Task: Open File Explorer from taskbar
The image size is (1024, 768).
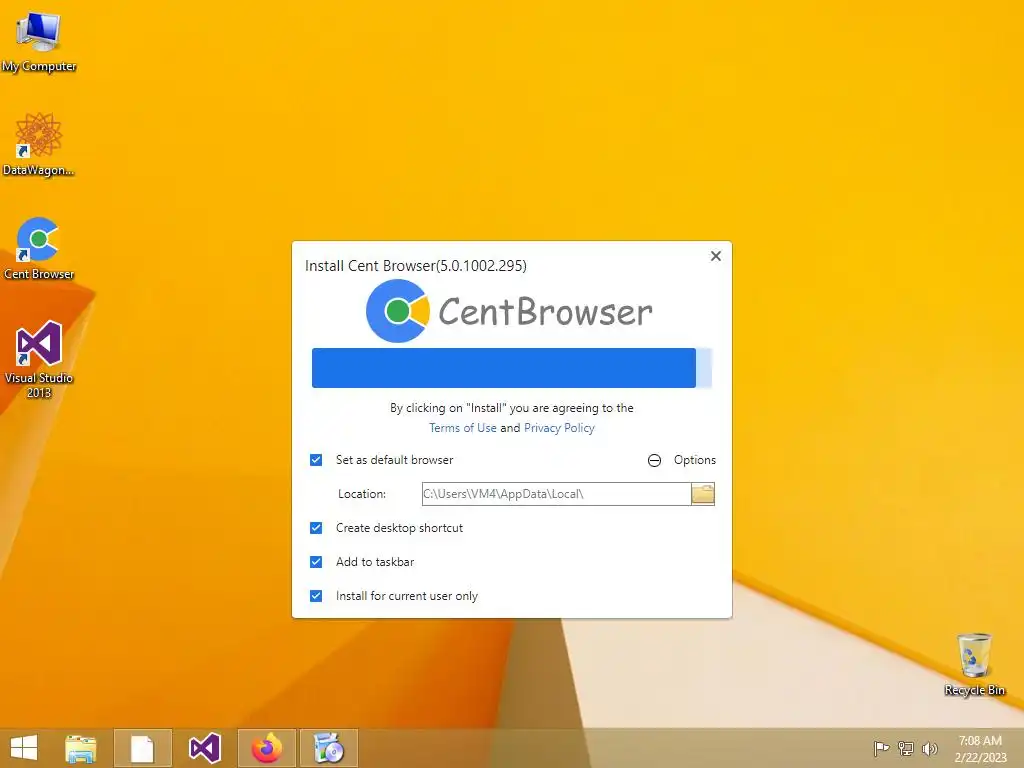Action: tap(80, 748)
